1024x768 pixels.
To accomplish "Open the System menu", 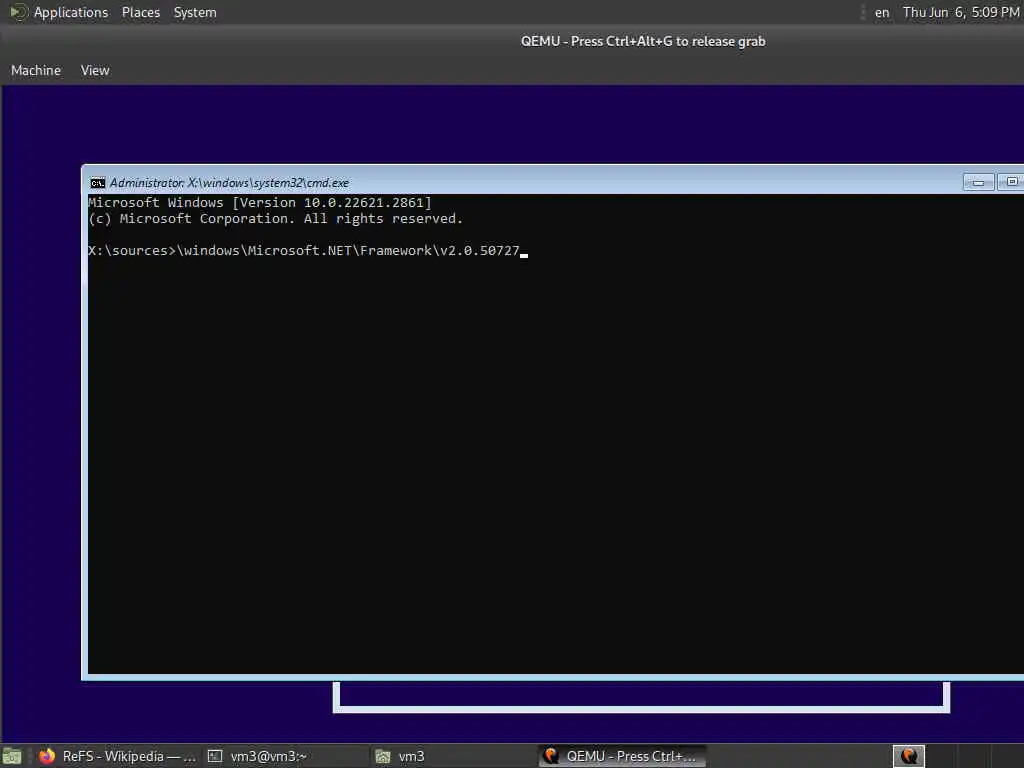I will click(195, 12).
